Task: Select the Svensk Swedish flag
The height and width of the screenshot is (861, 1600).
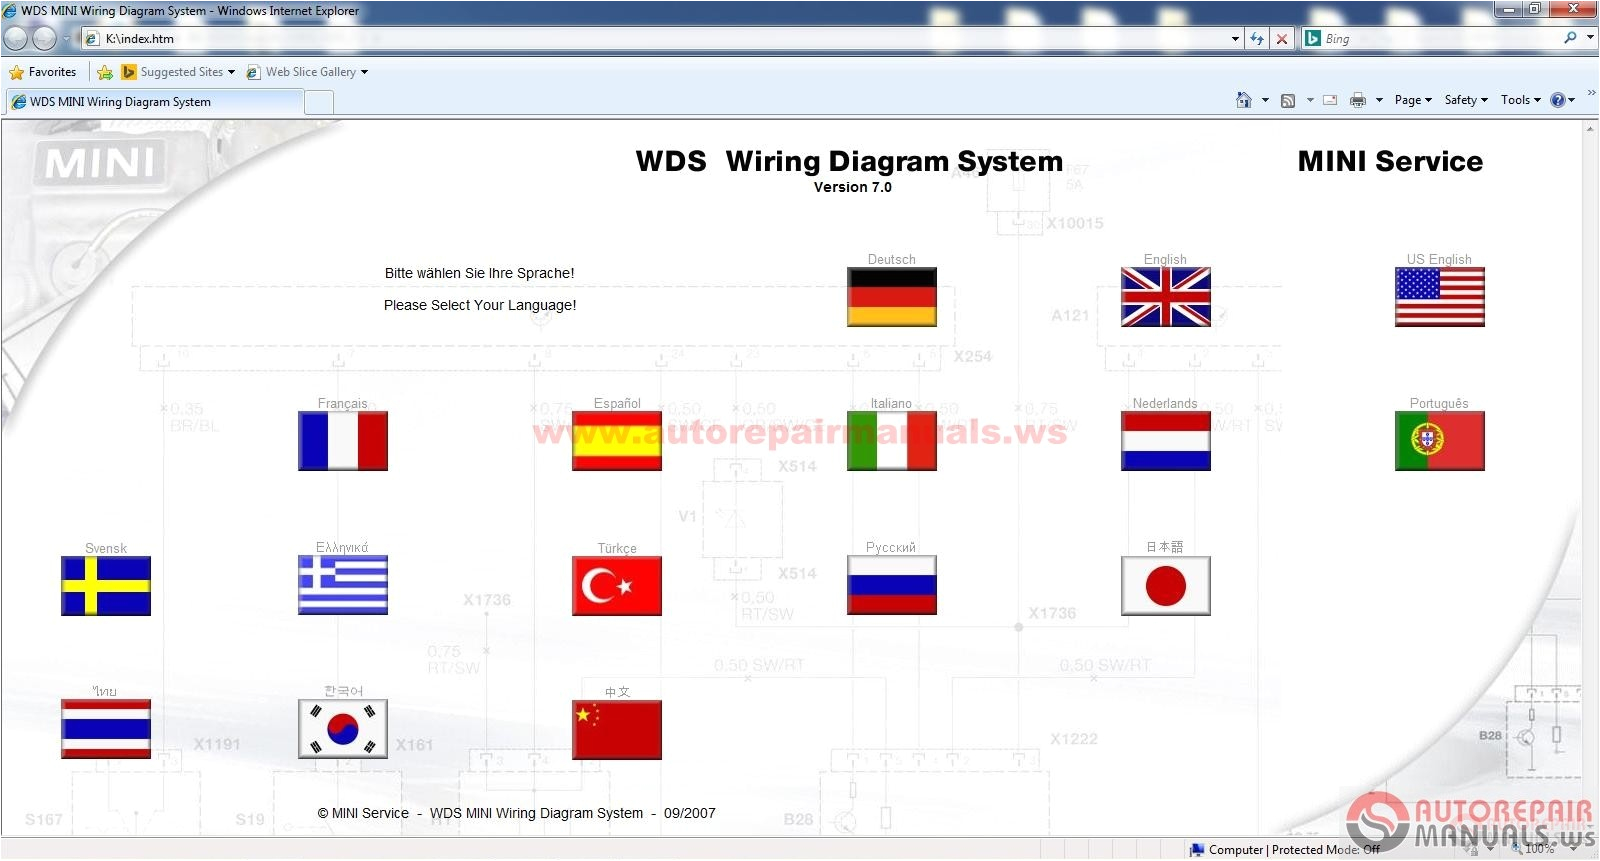Action: coord(106,586)
